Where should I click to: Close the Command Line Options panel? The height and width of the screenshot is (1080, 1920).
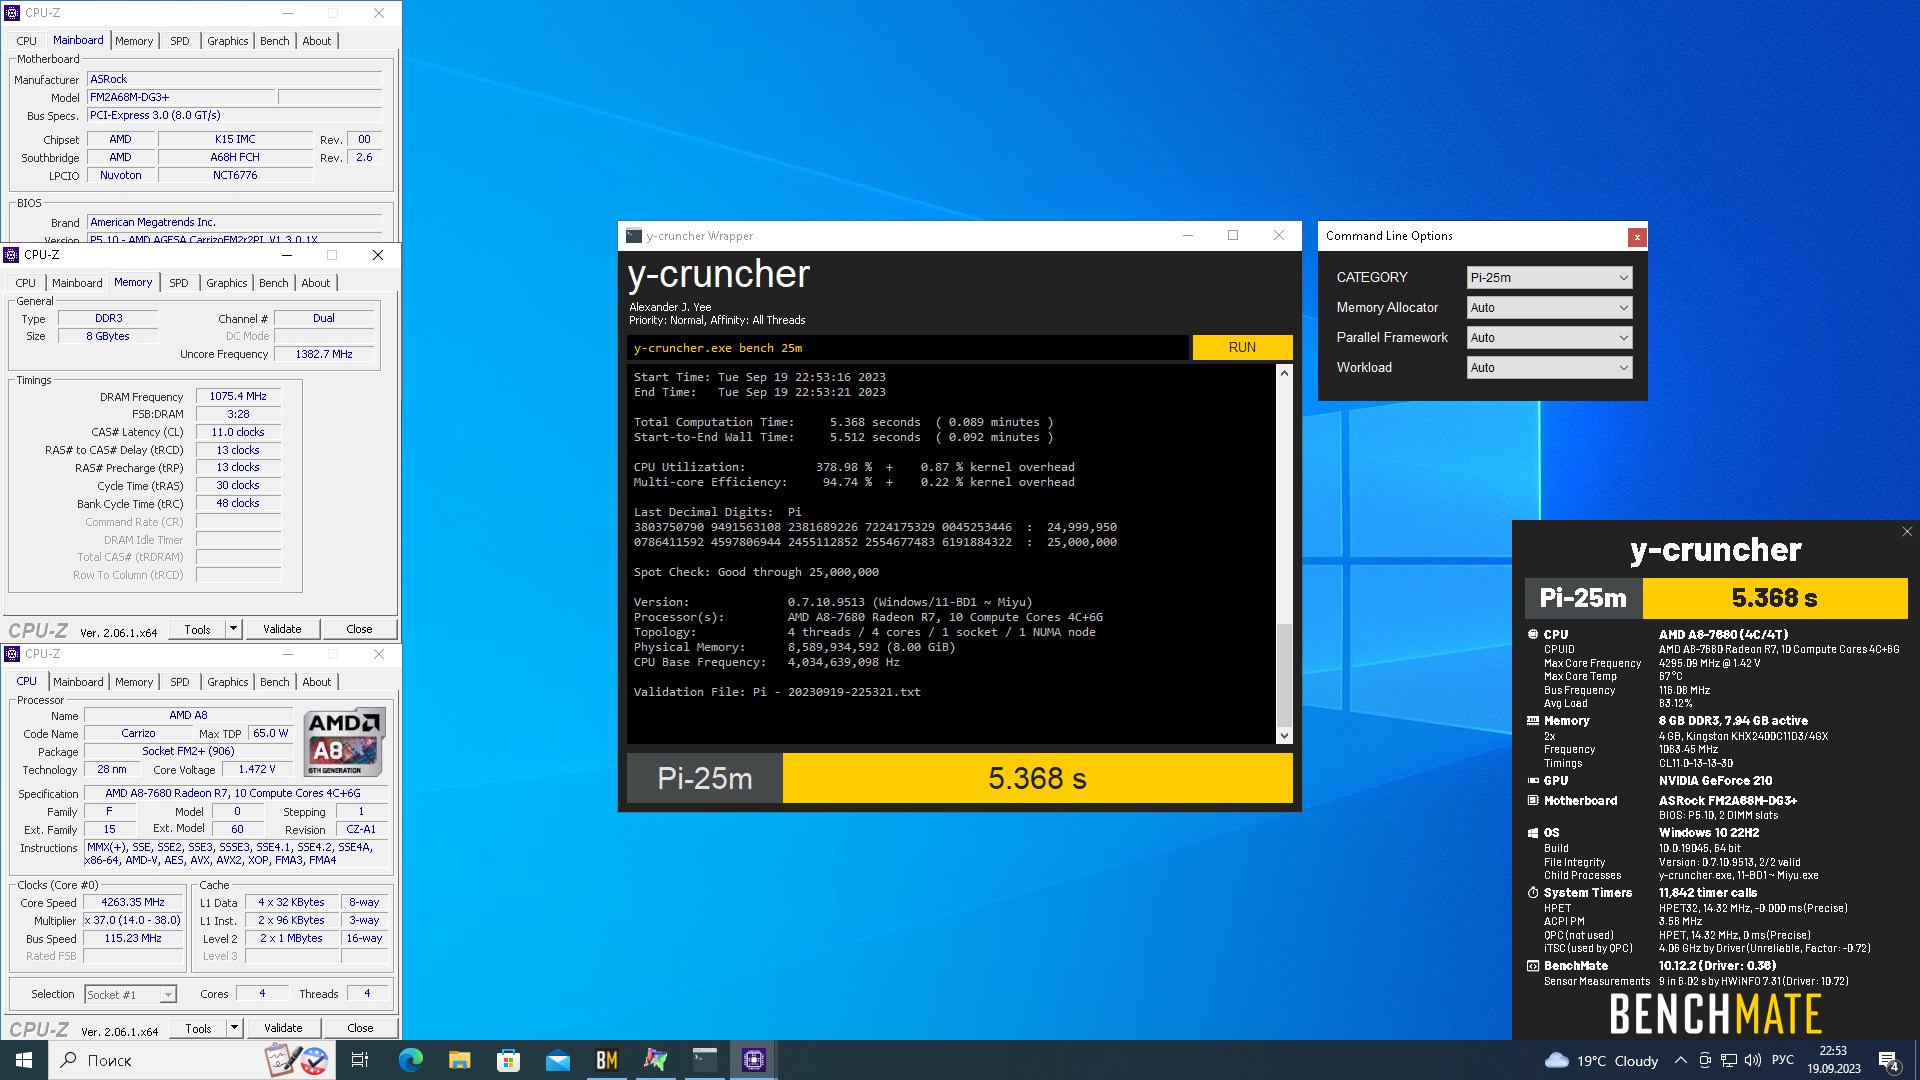tap(1636, 237)
